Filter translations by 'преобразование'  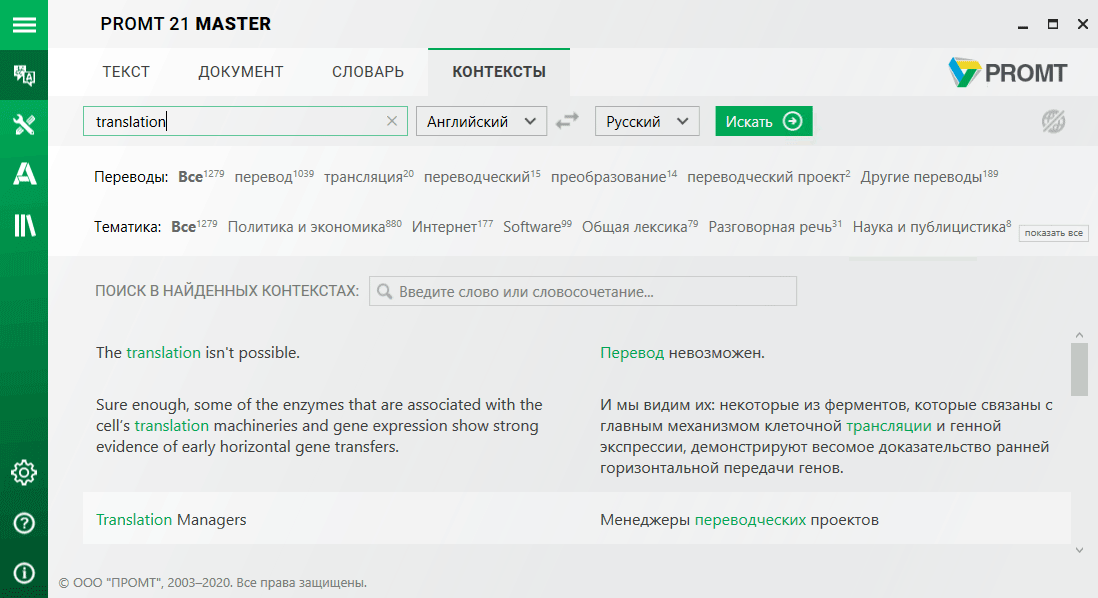(x=613, y=176)
